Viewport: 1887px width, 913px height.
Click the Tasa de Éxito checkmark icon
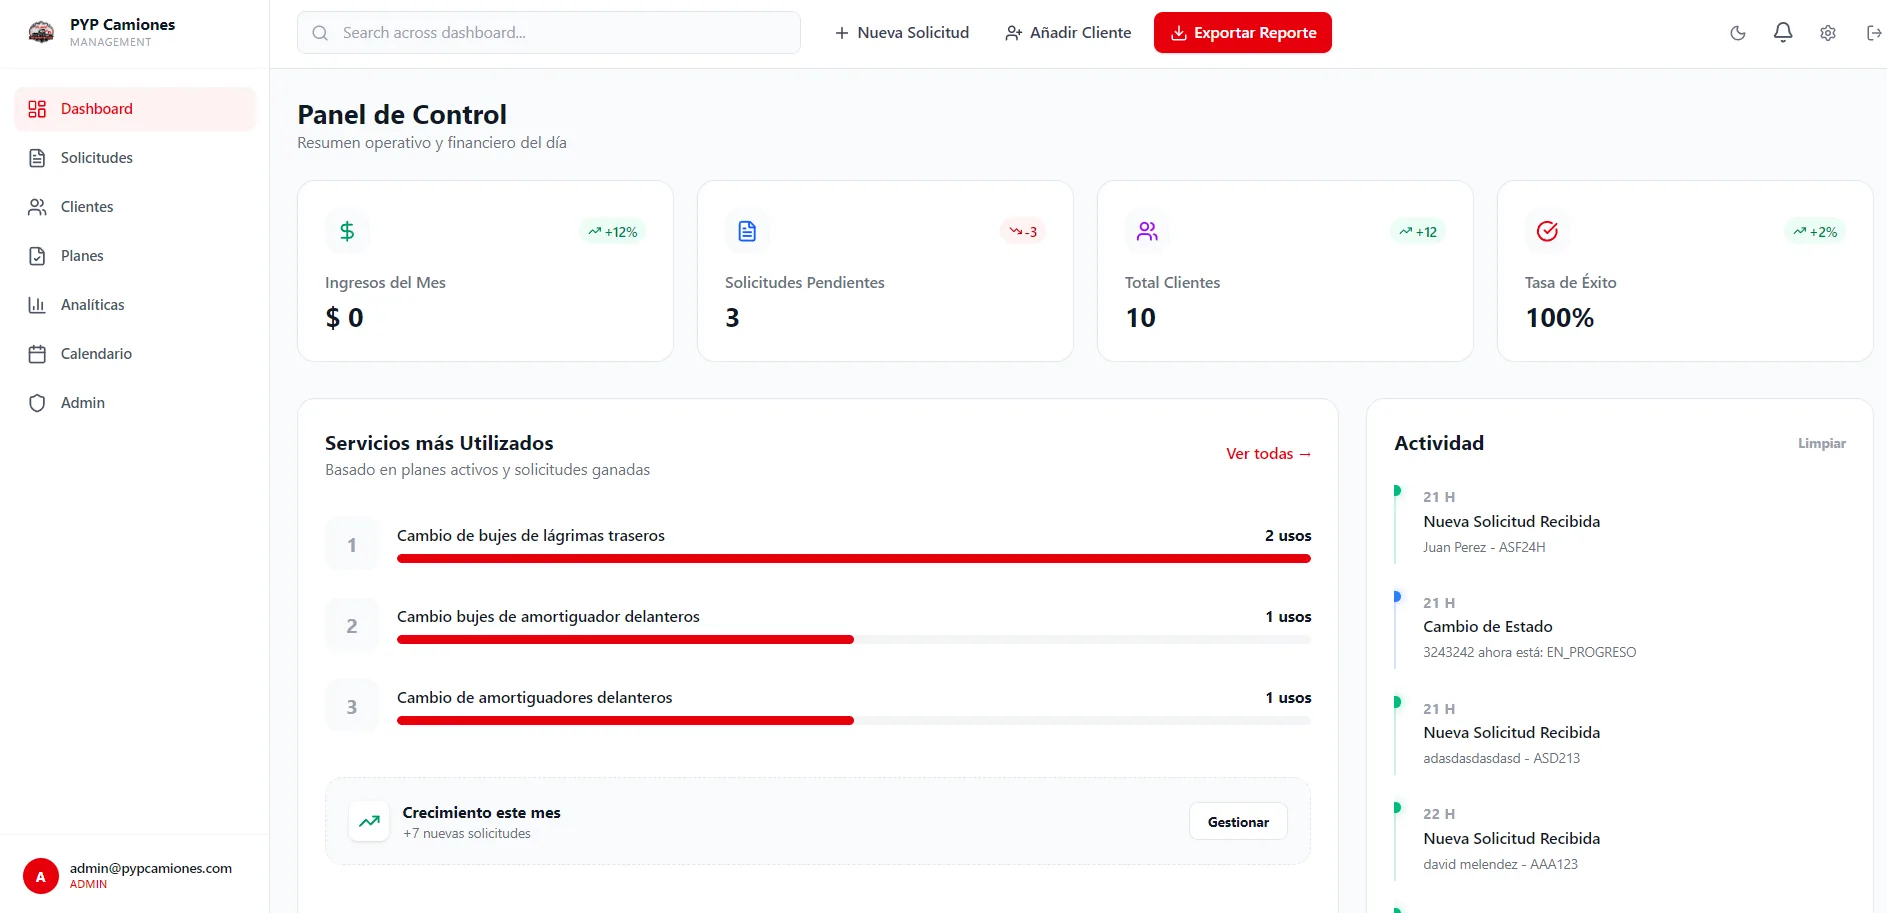pos(1547,231)
